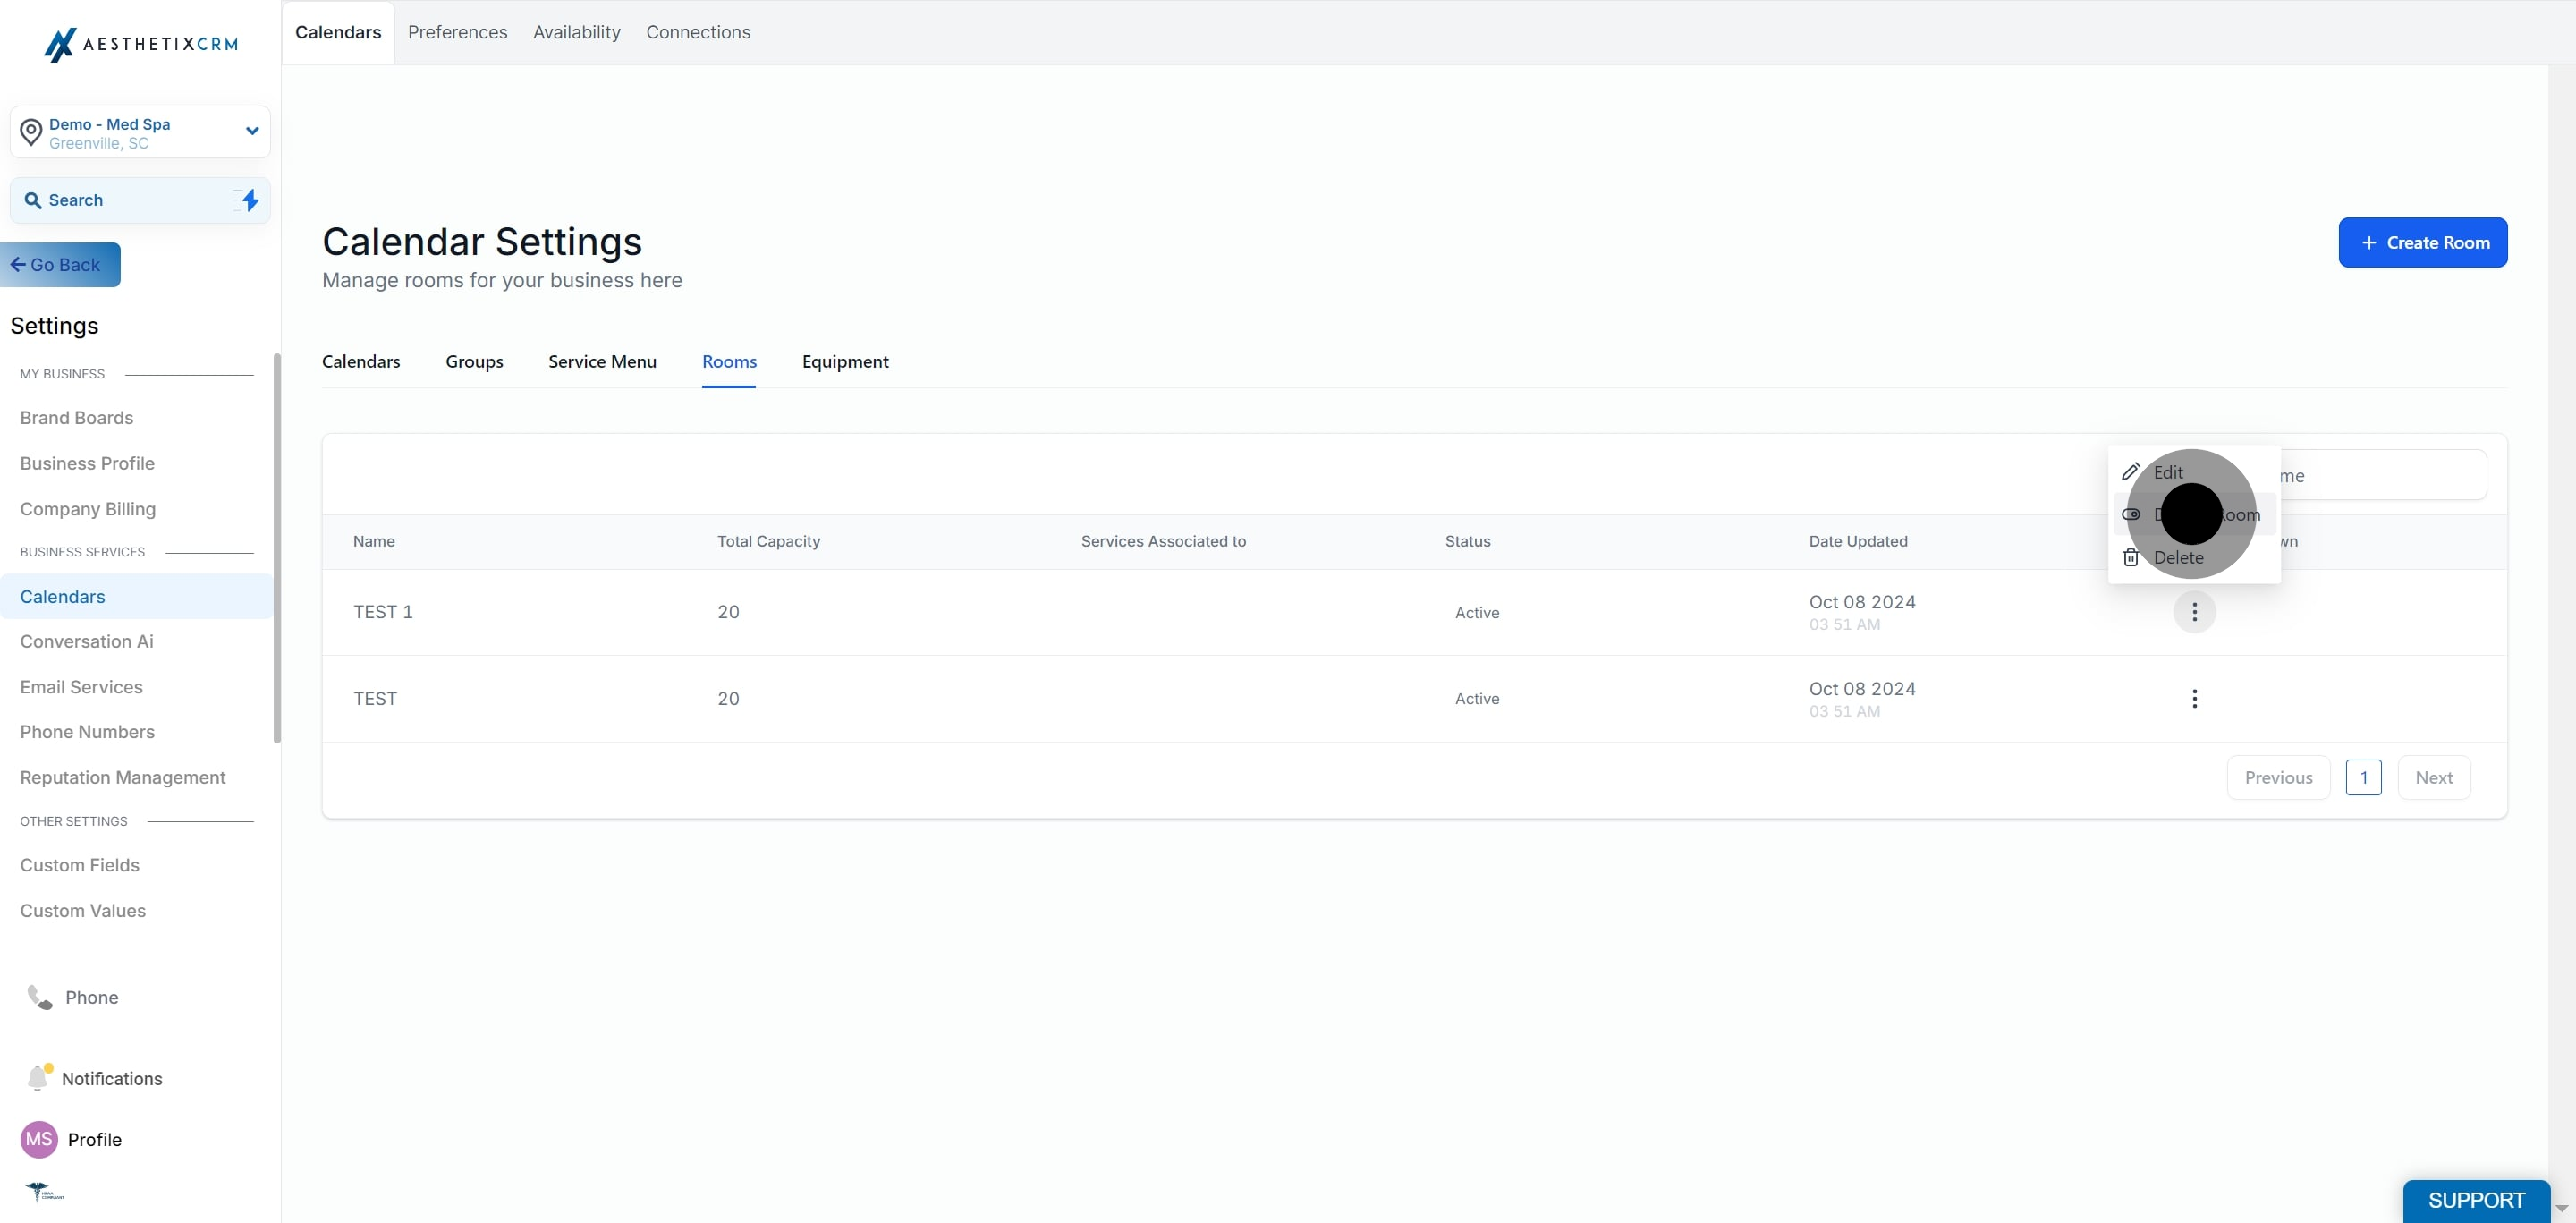Screen dimensions: 2576x1223
Task: Click the lightning bolt quick actions icon
Action: [250, 200]
